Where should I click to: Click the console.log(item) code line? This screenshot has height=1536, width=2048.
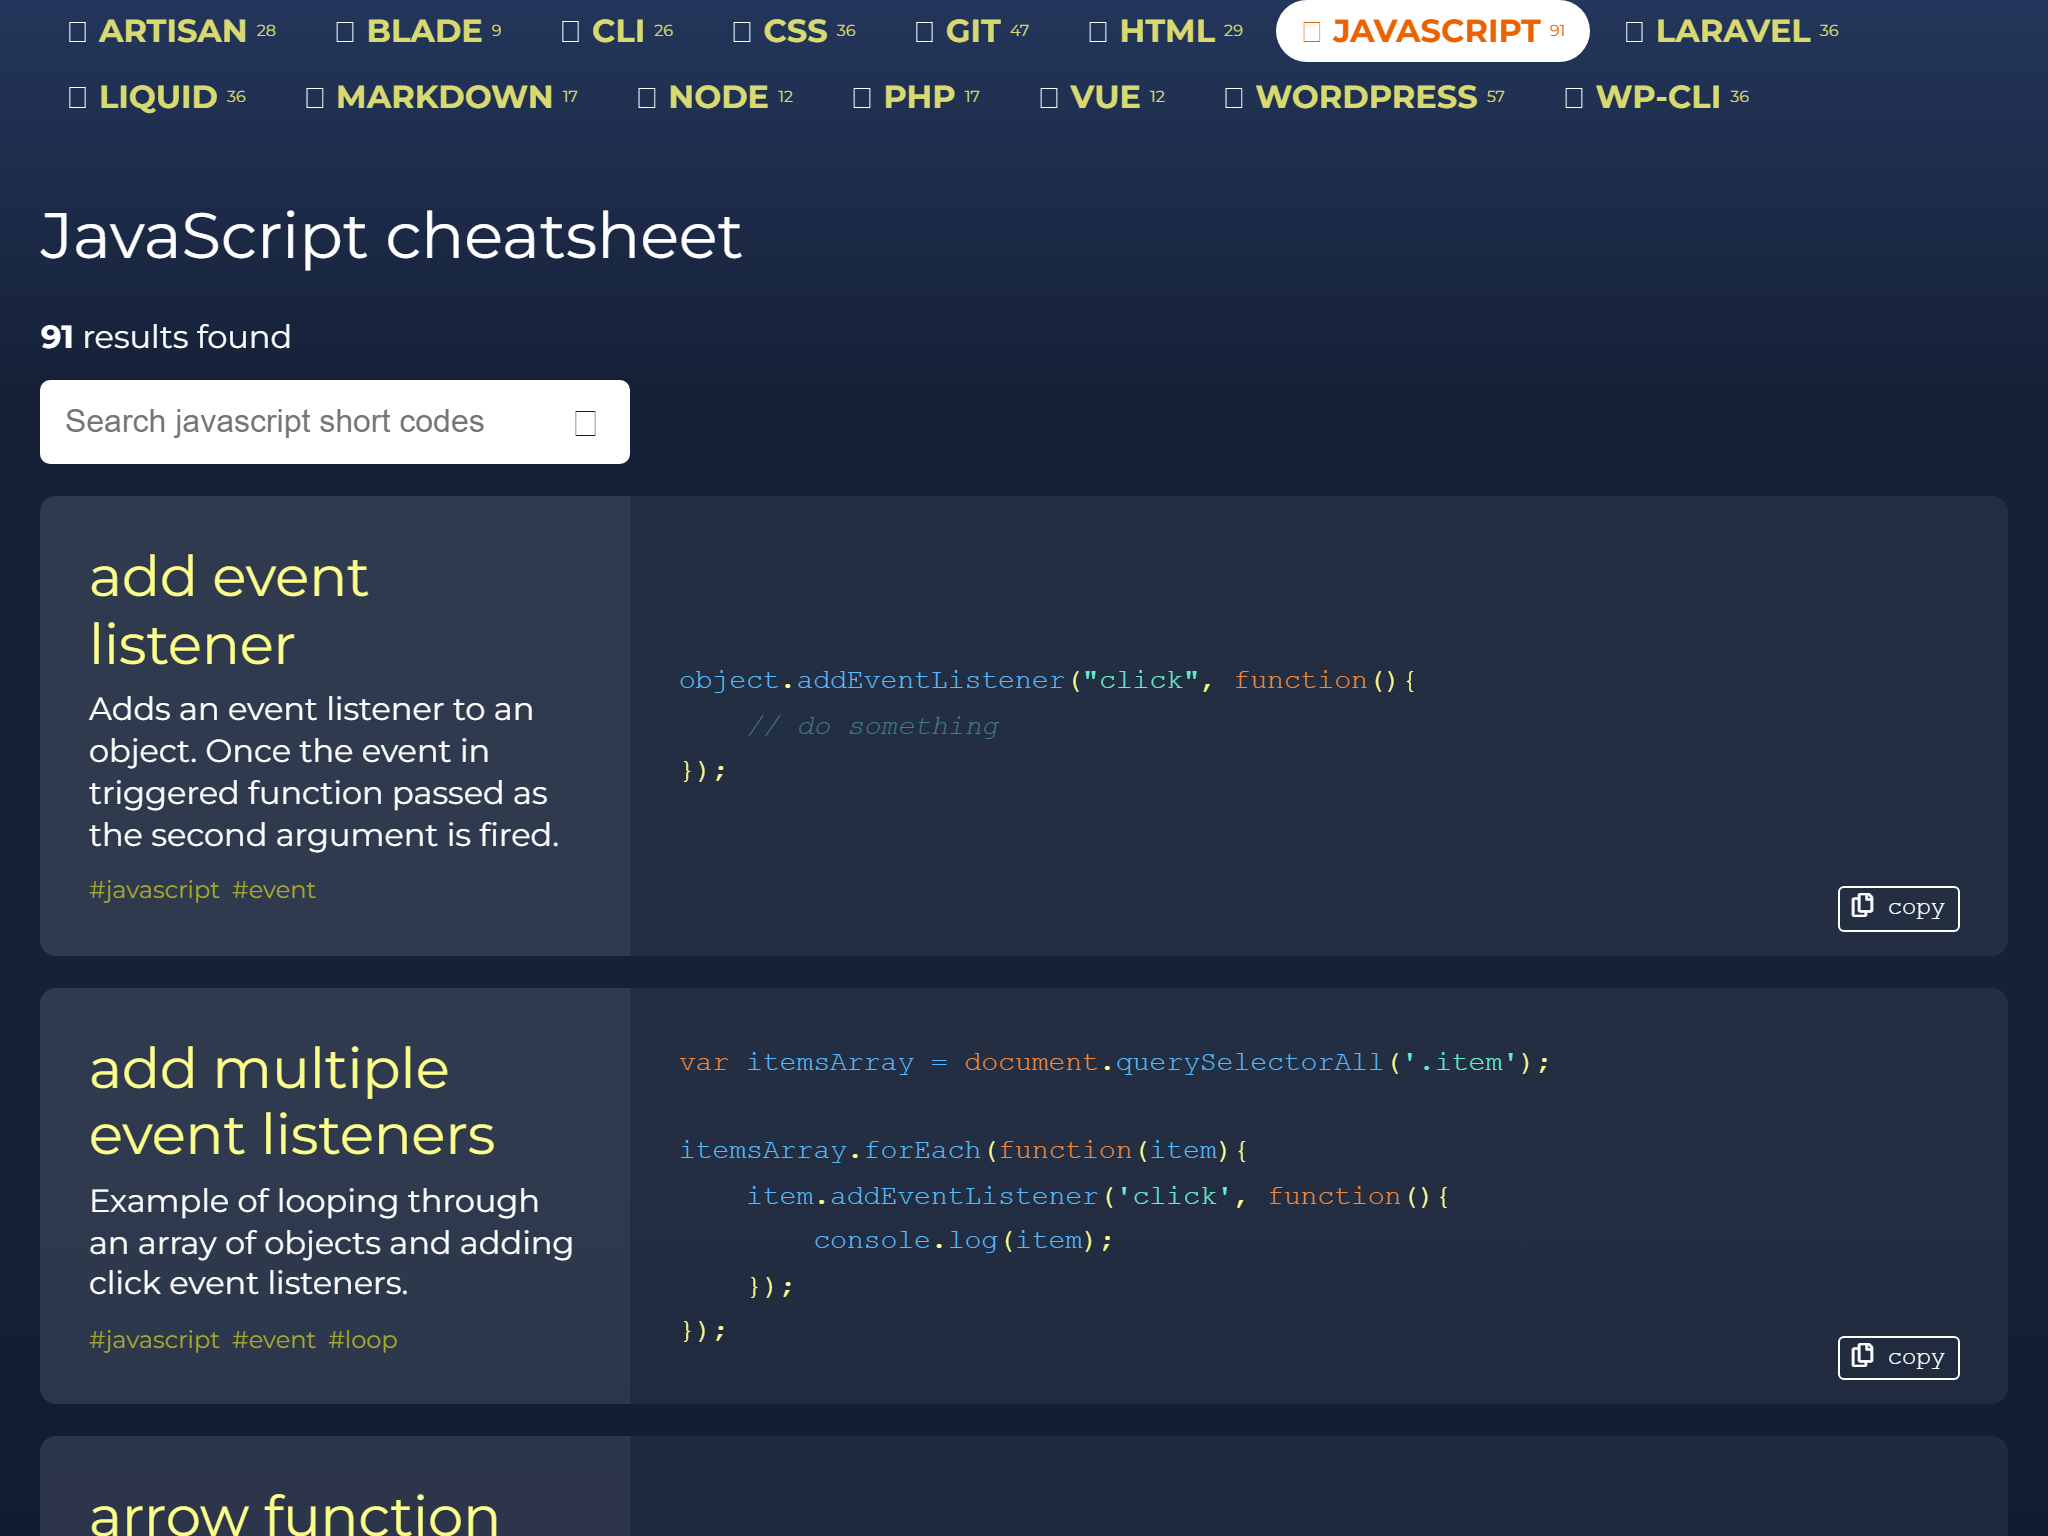(x=963, y=1240)
